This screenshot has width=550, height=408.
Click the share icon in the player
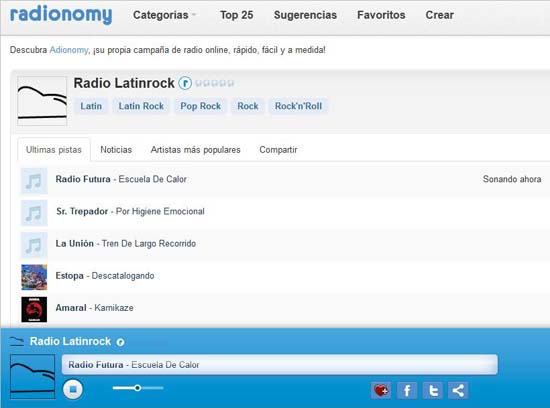click(x=458, y=390)
